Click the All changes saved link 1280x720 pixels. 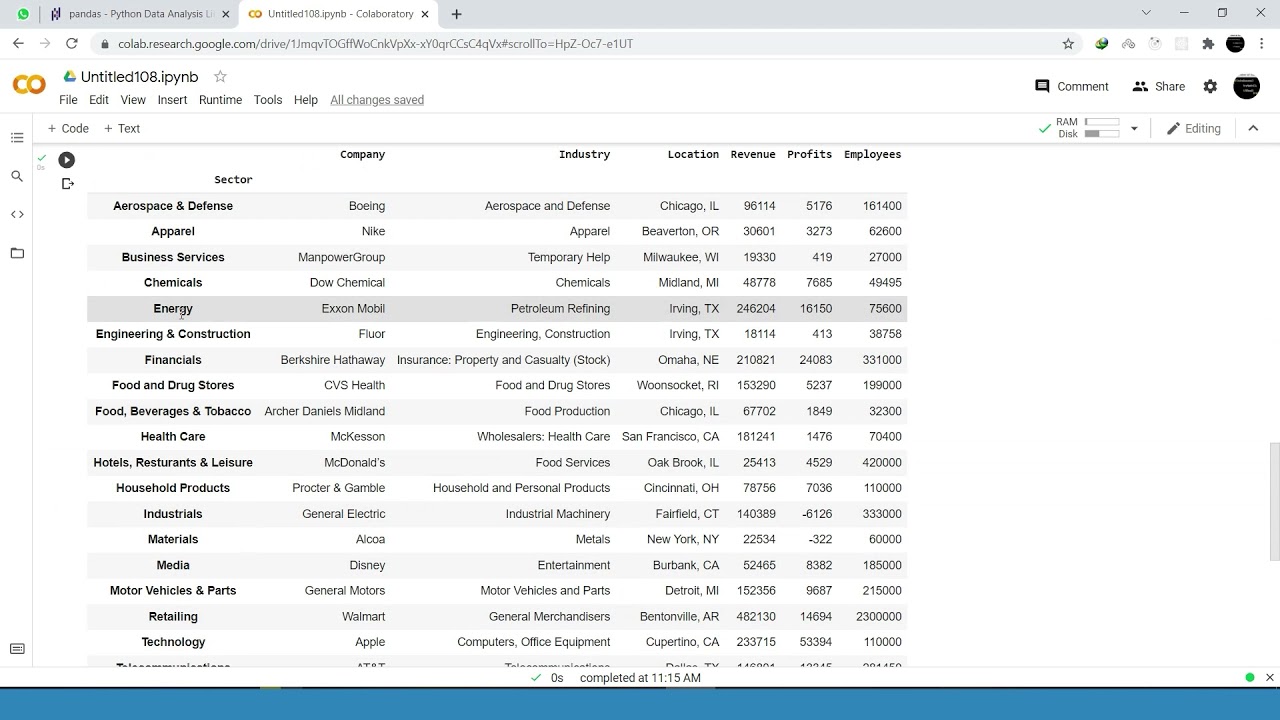click(x=377, y=100)
